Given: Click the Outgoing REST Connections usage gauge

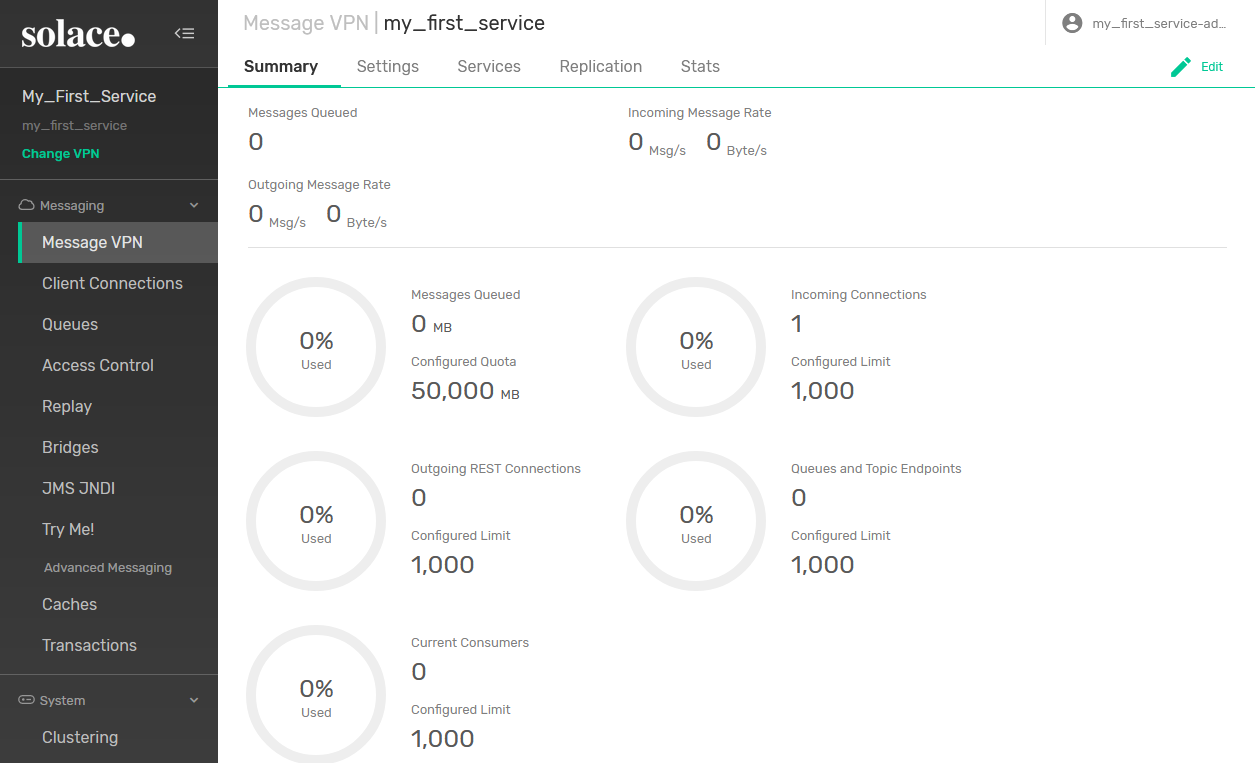Looking at the screenshot, I should (x=316, y=521).
